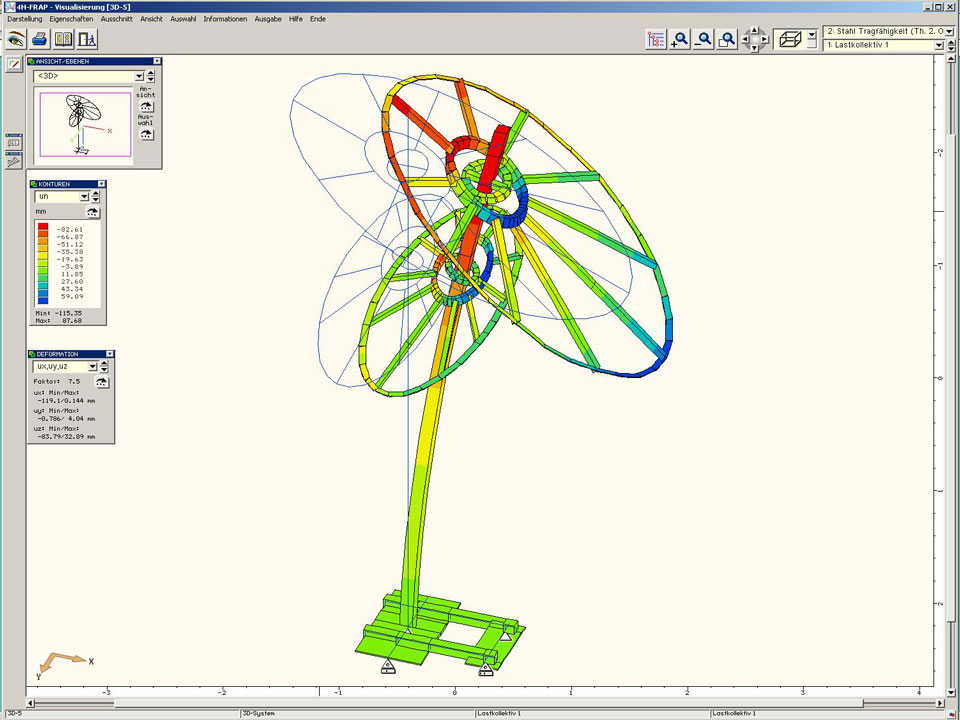Open the book help icon
This screenshot has width=960, height=720.
(x=64, y=39)
